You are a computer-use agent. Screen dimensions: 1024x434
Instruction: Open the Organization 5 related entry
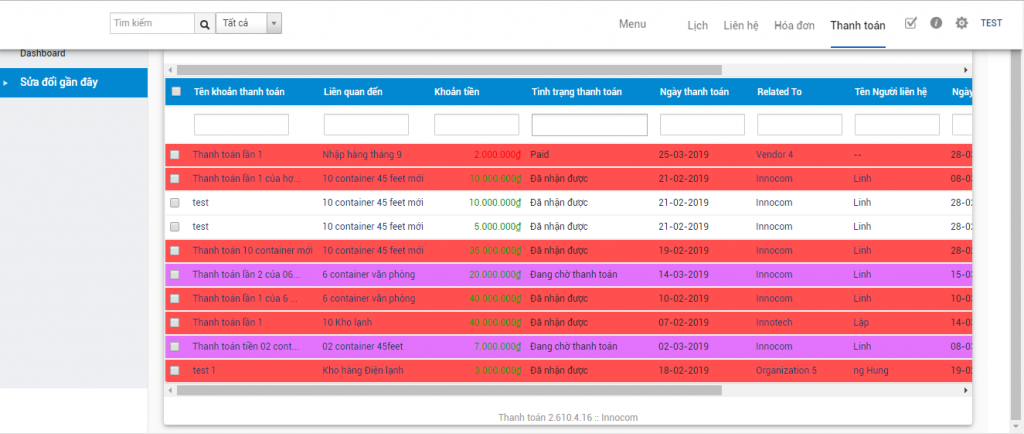point(786,371)
